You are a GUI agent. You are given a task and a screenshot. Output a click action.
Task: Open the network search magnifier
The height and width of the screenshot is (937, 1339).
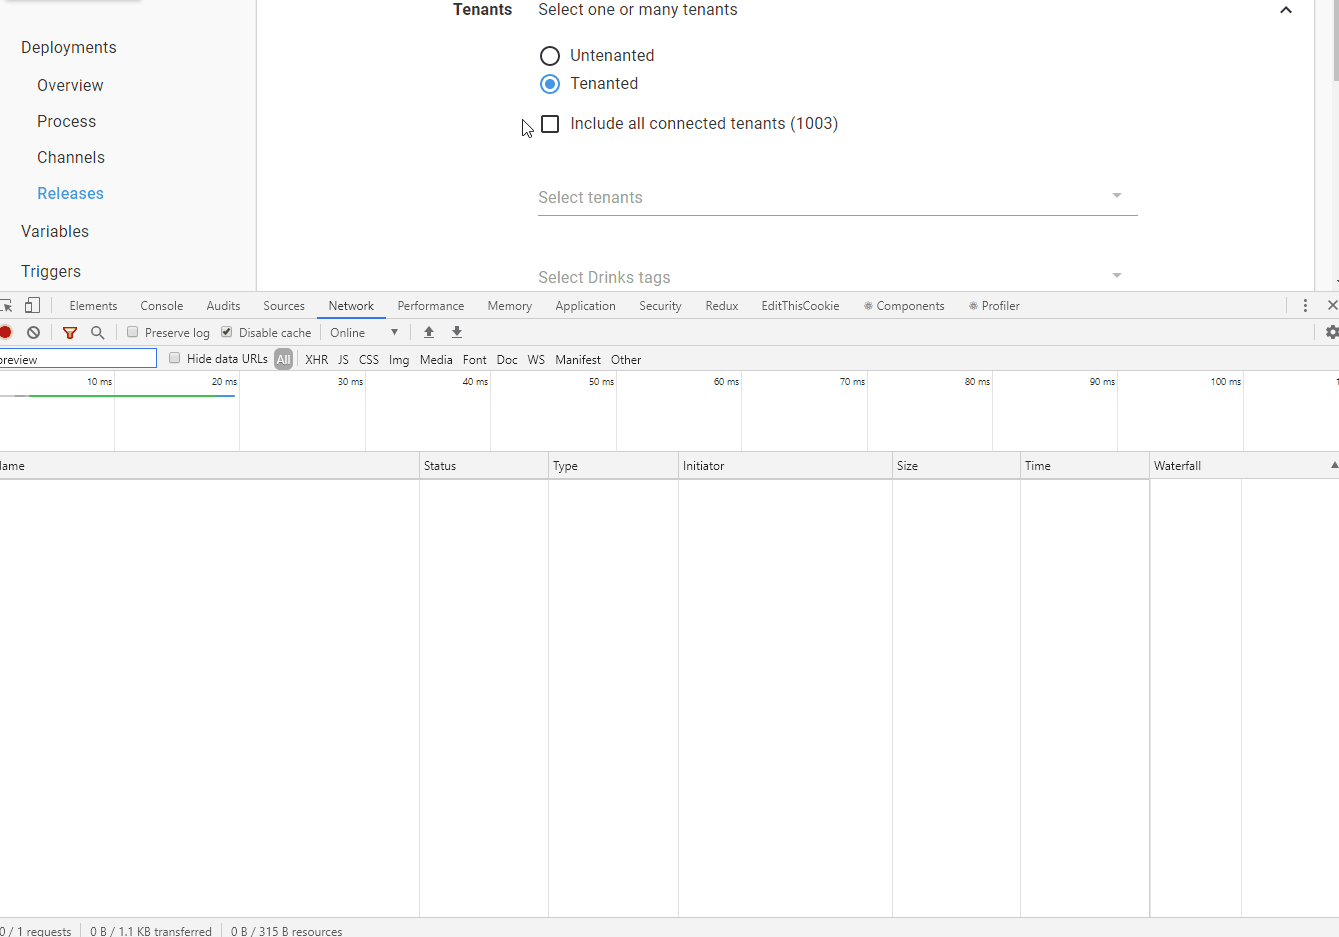(98, 332)
